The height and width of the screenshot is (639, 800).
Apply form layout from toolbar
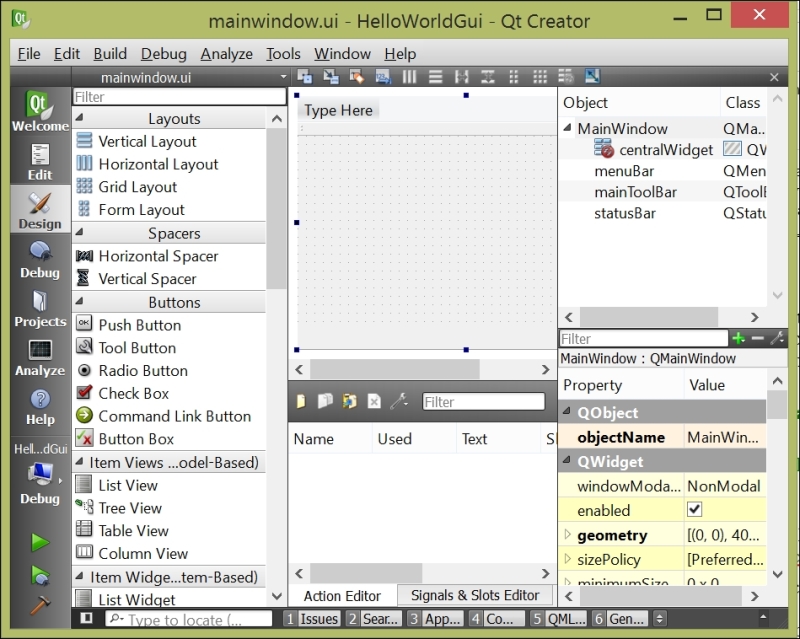[513, 77]
